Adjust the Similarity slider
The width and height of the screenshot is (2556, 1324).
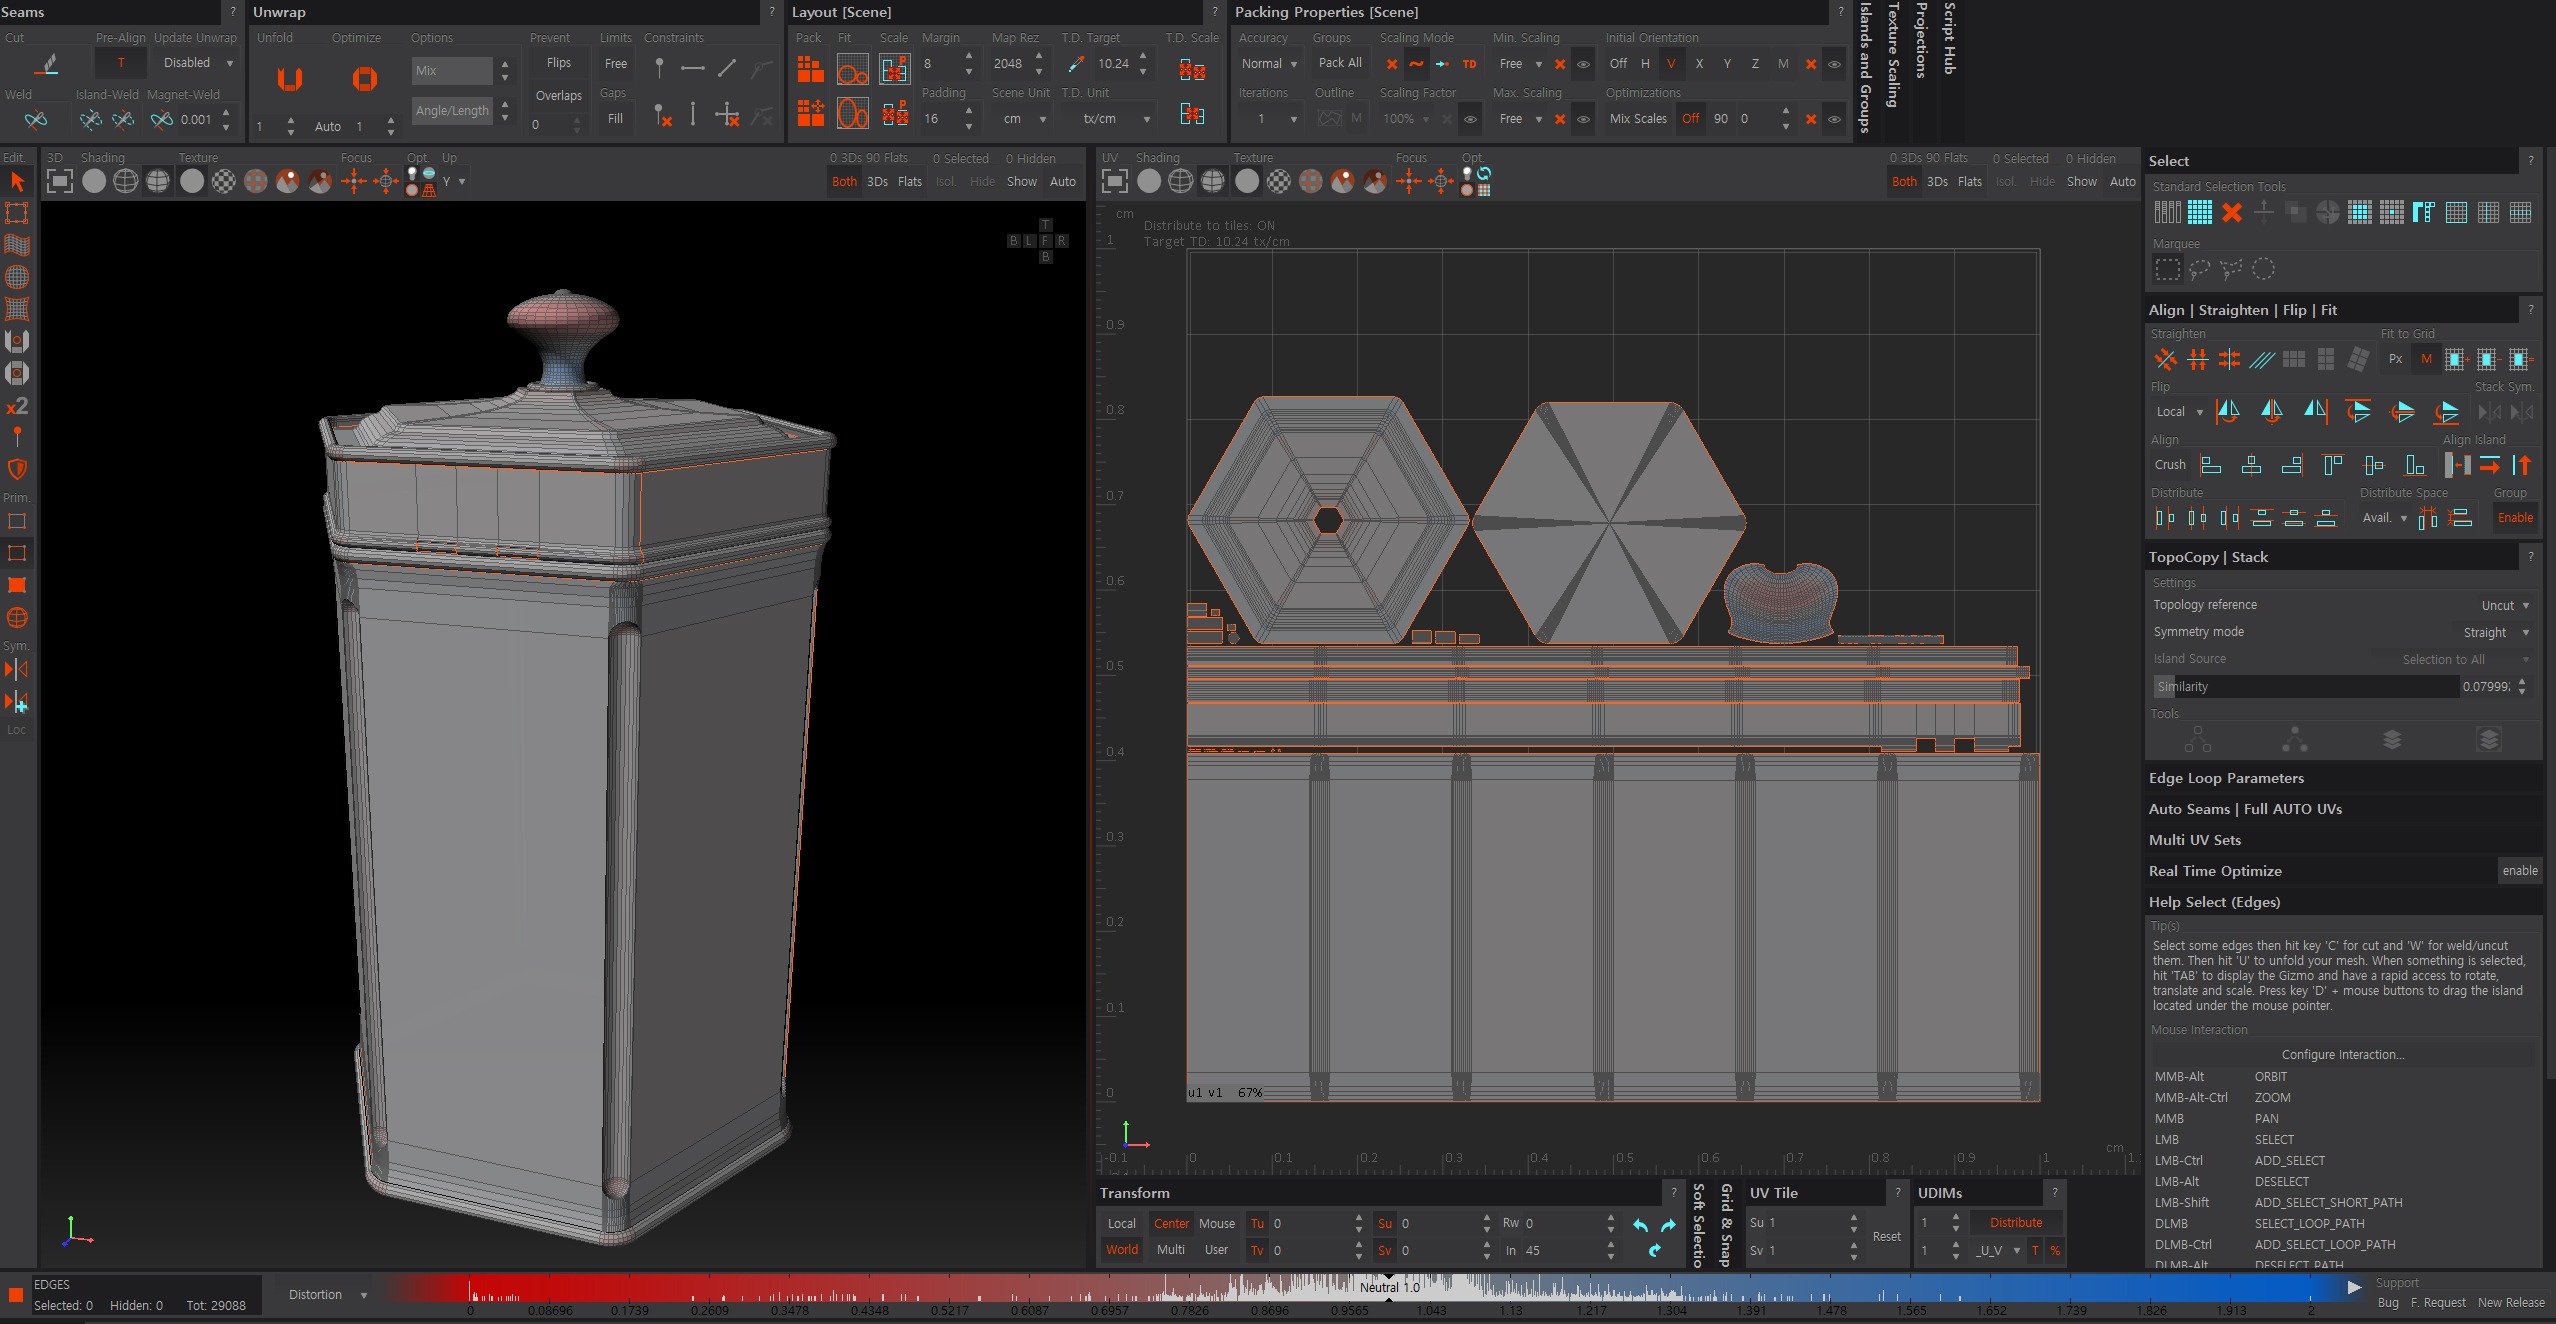coord(2306,687)
